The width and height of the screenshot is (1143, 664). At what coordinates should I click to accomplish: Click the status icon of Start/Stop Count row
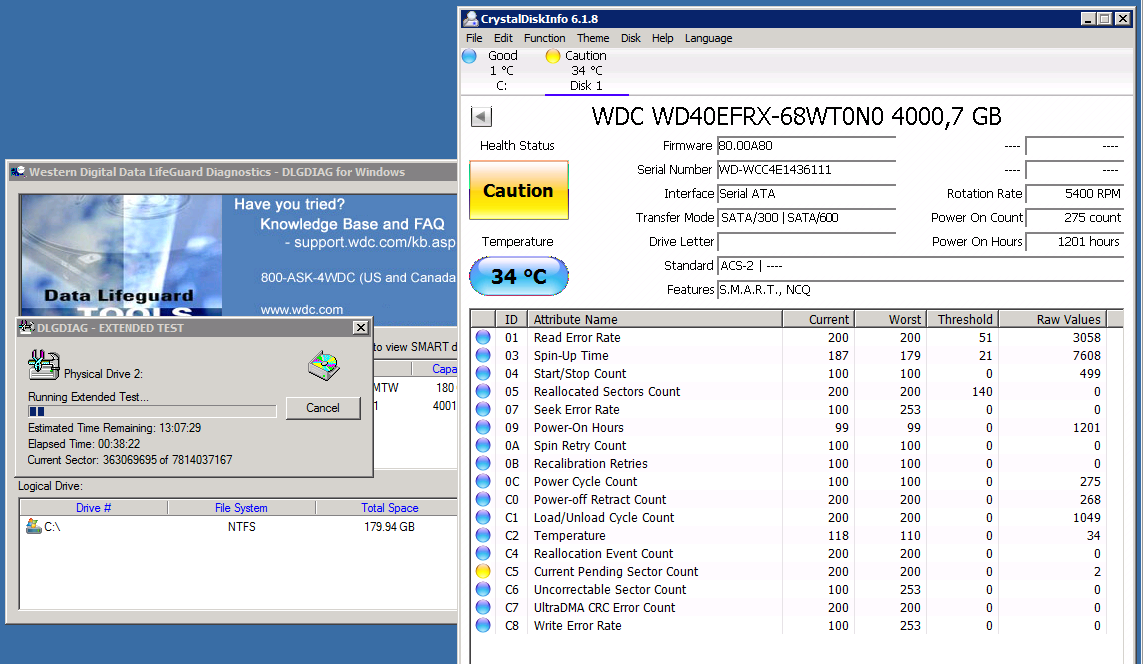483,373
